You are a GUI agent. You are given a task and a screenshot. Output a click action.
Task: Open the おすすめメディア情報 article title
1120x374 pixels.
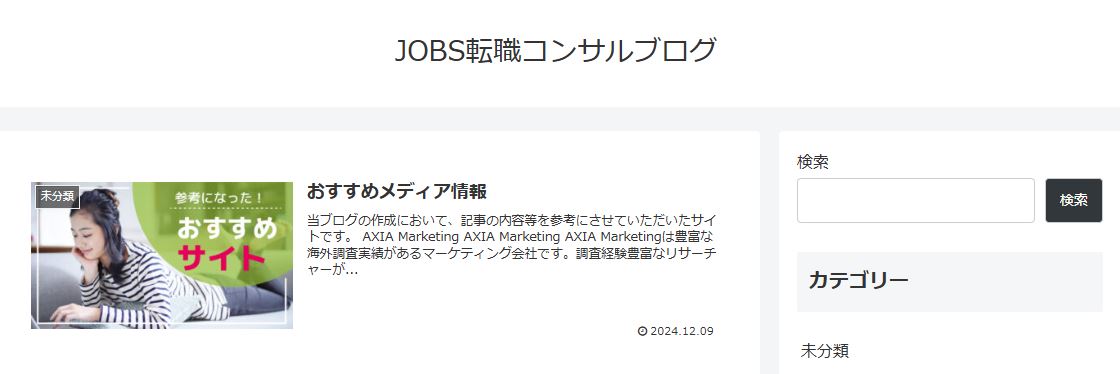point(397,191)
